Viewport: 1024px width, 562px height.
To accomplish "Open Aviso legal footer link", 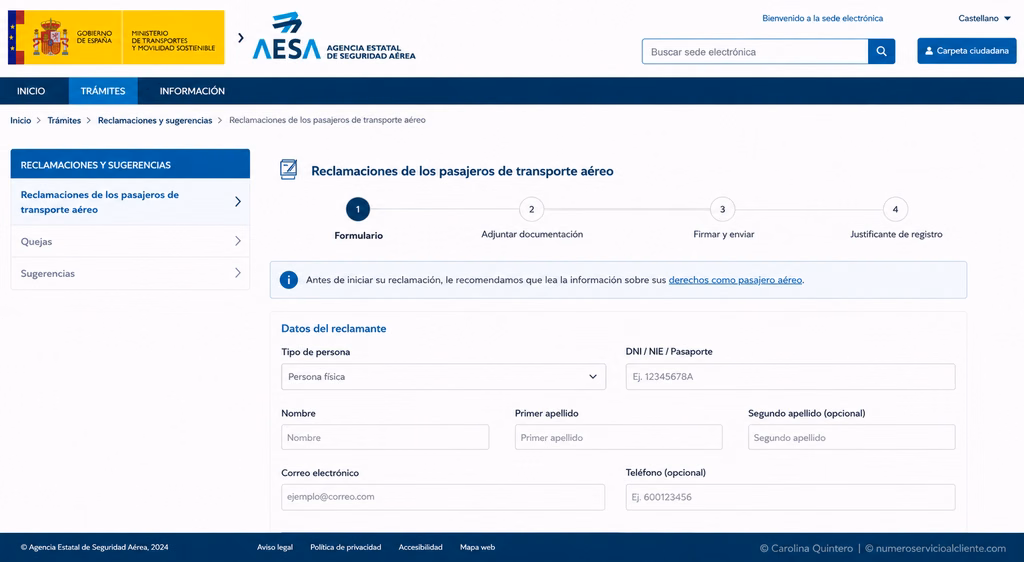I will pyautogui.click(x=275, y=547).
